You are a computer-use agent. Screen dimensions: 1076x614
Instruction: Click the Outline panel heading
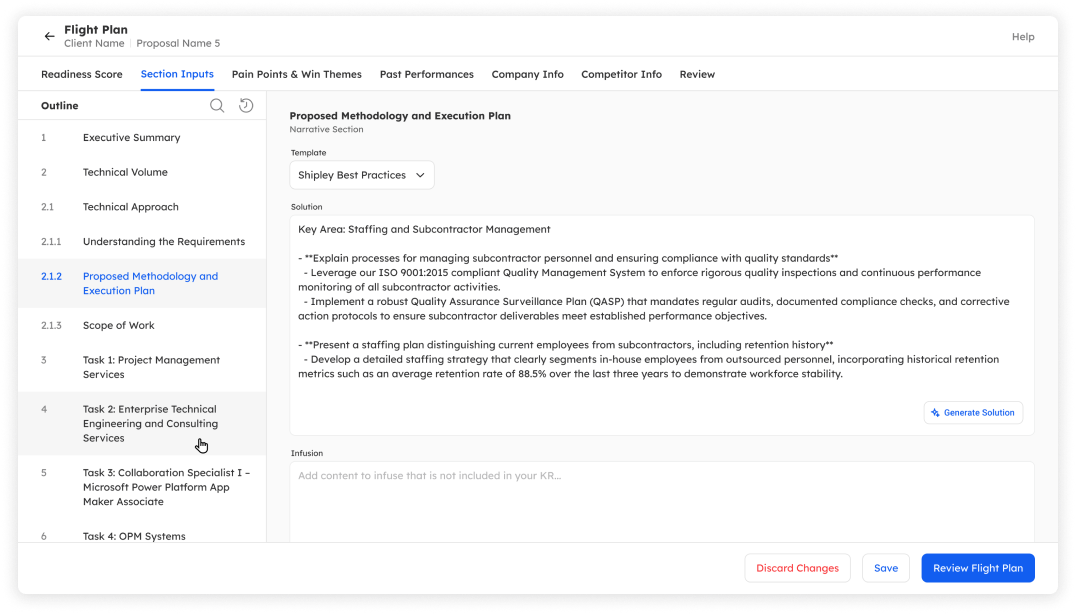click(60, 106)
